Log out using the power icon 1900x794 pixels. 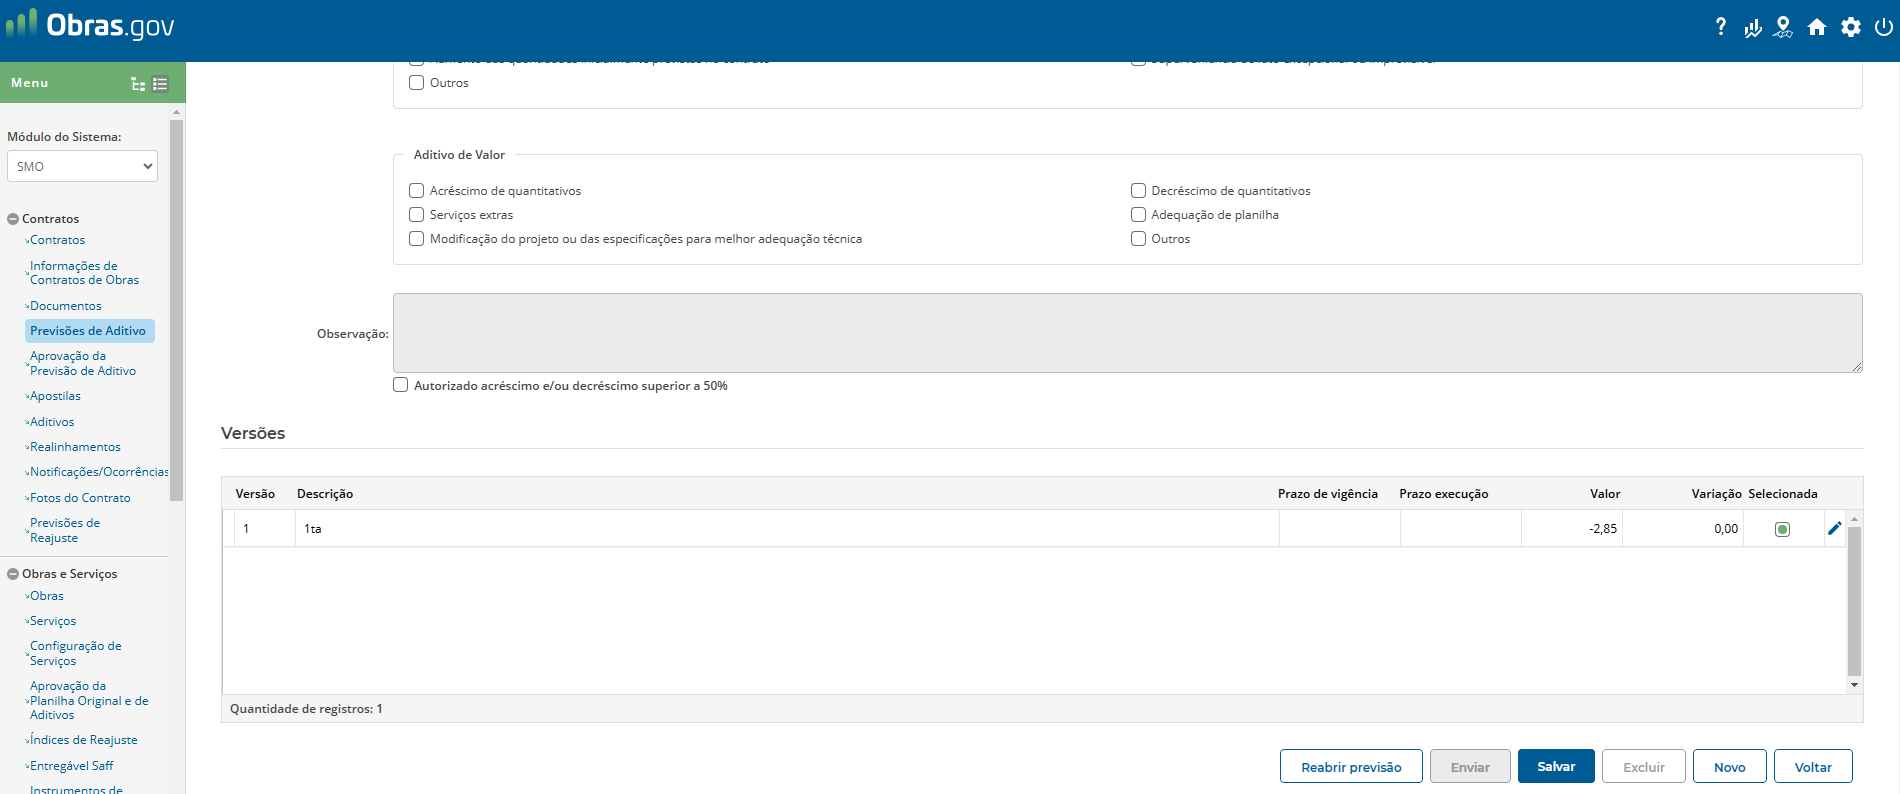pyautogui.click(x=1883, y=27)
